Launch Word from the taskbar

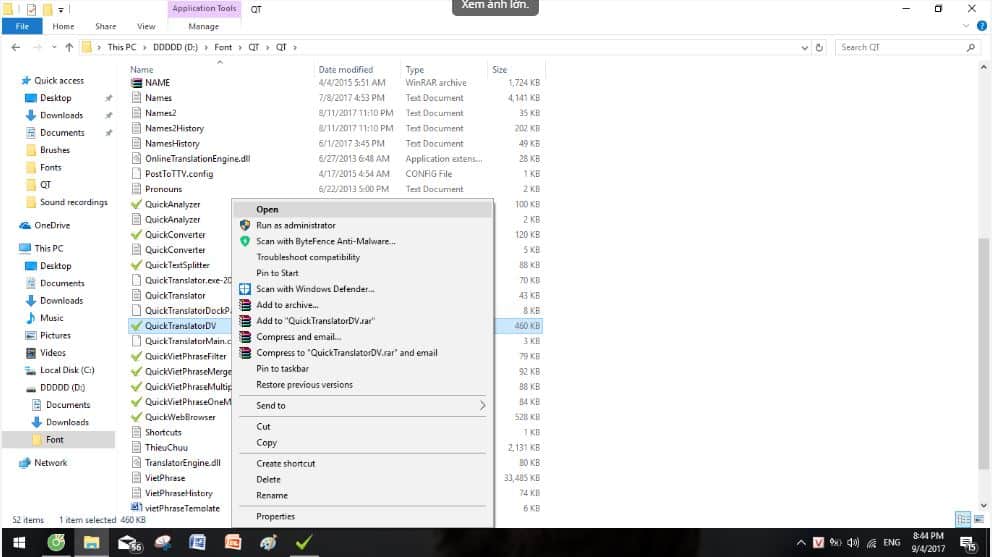coord(197,542)
